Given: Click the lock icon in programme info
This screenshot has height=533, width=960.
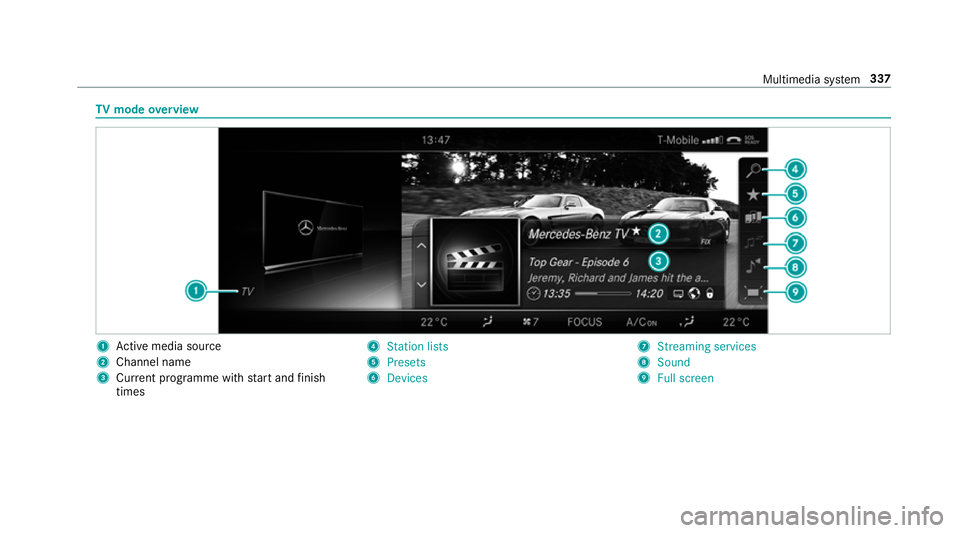Looking at the screenshot, I should click(x=710, y=294).
